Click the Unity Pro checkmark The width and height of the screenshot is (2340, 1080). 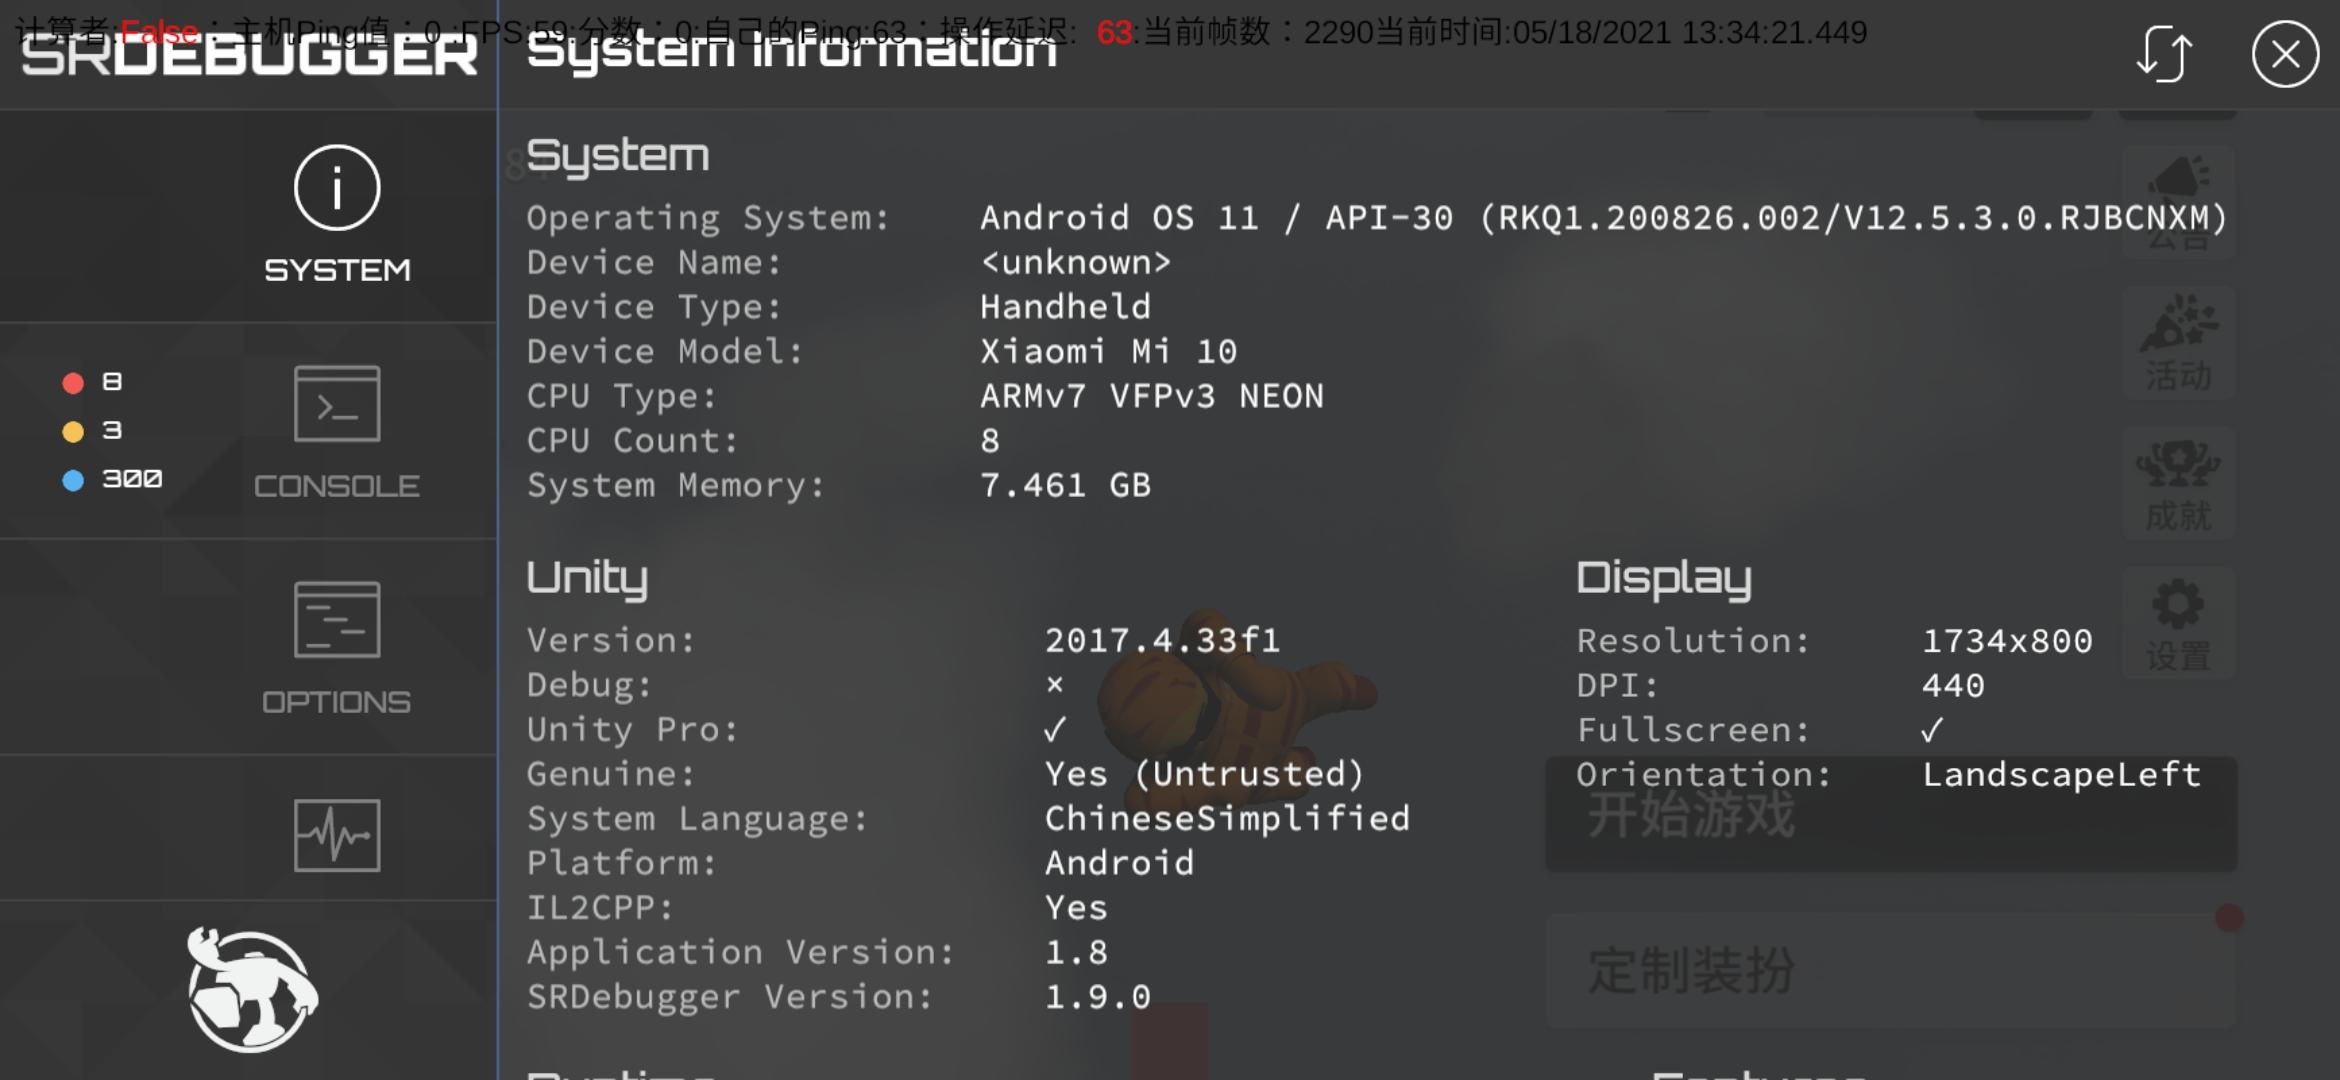pyautogui.click(x=1054, y=730)
